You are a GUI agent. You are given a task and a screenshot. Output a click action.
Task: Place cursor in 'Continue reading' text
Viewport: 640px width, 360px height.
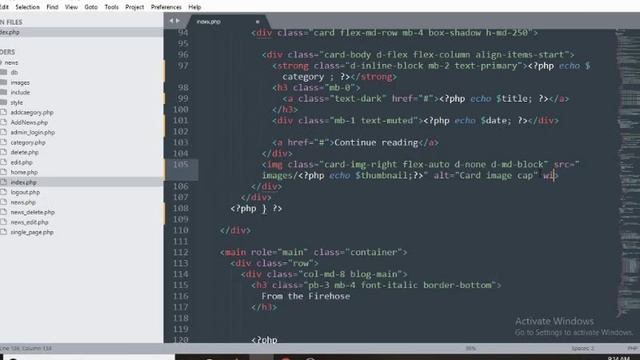coord(376,142)
